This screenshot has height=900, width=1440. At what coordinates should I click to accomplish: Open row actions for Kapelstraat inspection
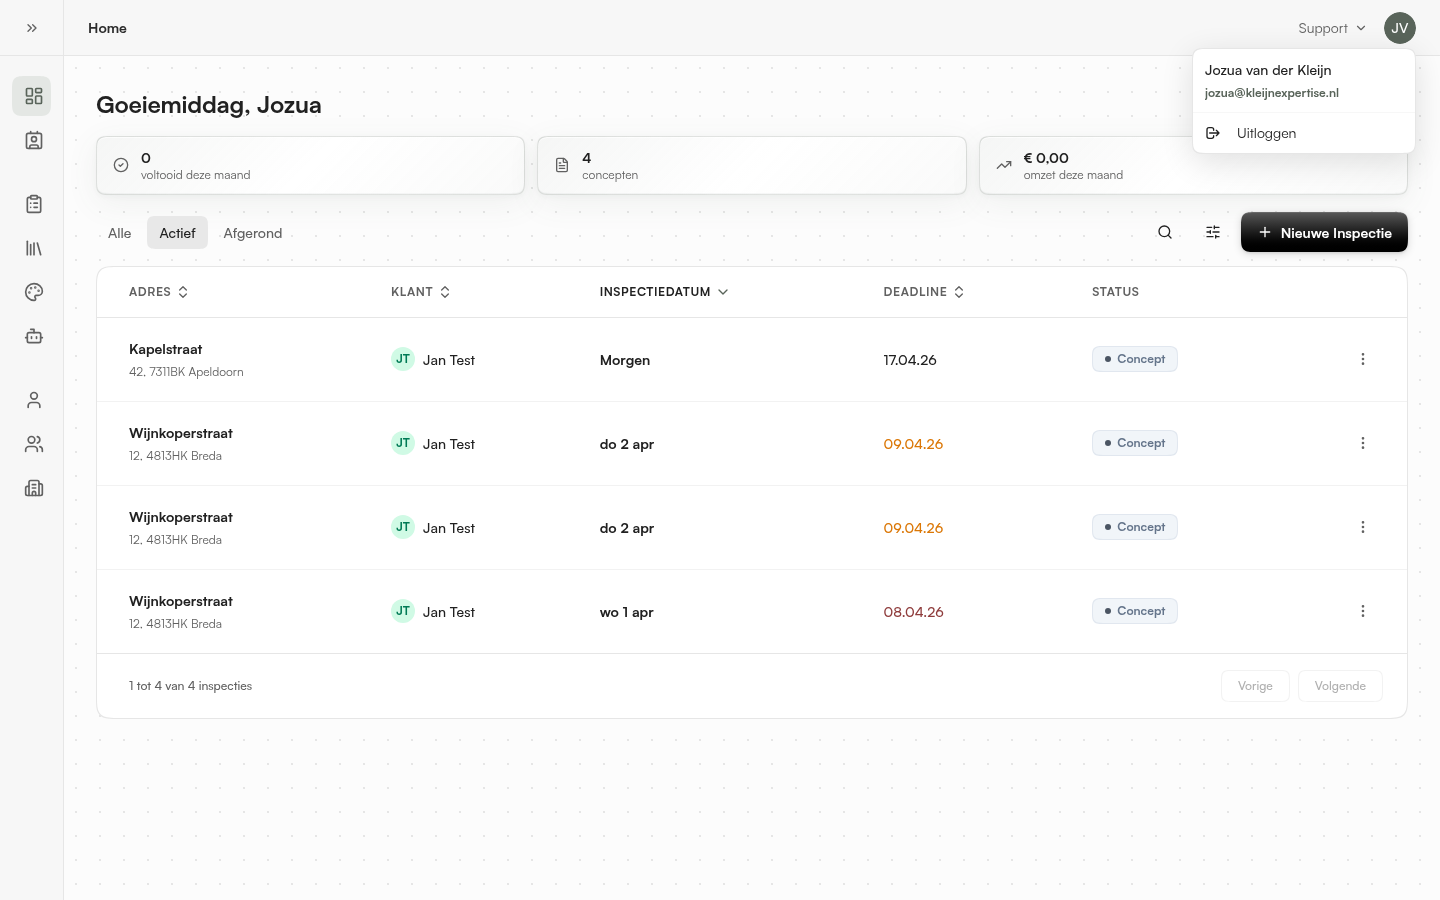click(x=1363, y=359)
